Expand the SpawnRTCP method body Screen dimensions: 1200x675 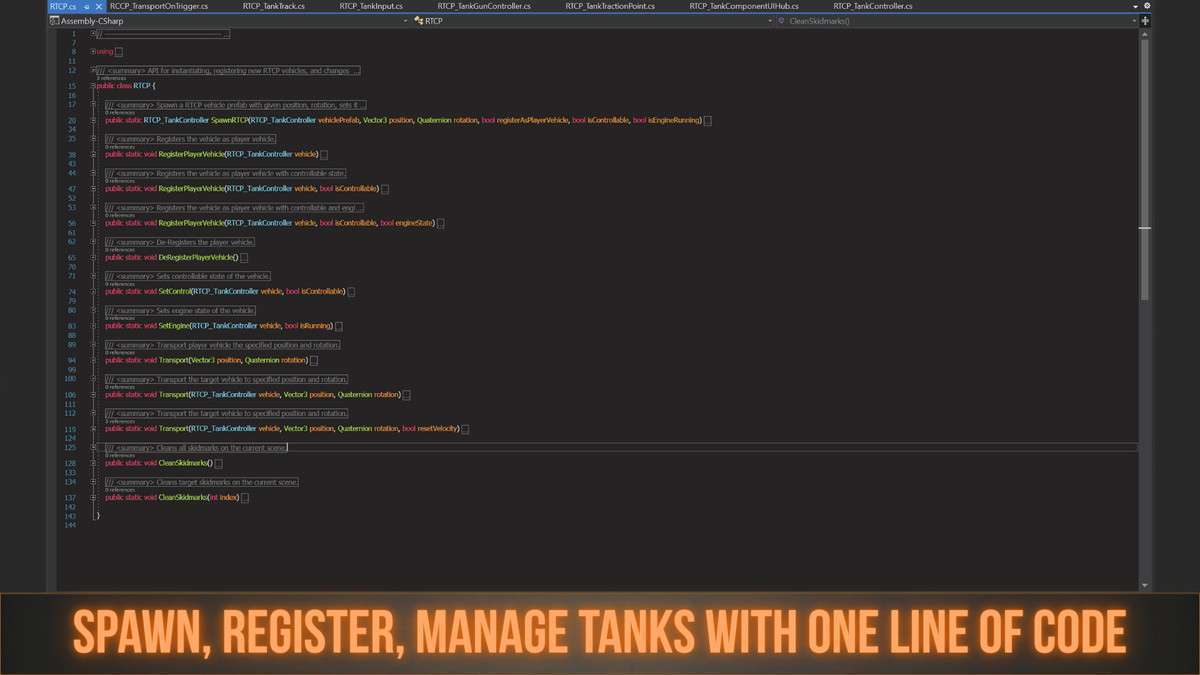coord(93,120)
